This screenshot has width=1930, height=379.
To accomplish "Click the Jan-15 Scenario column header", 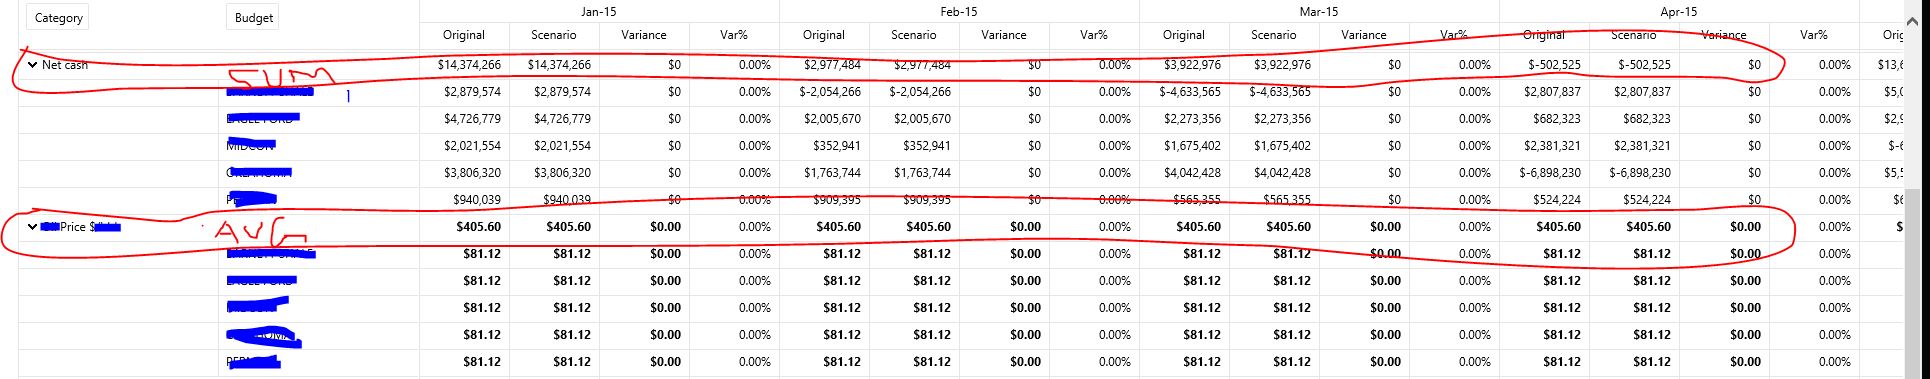I will coord(554,35).
